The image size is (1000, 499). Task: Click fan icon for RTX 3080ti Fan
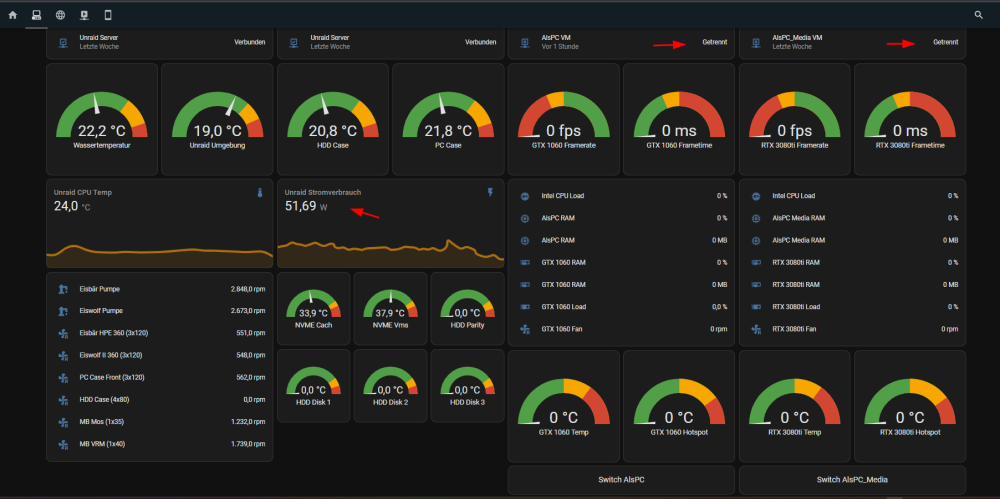coord(756,329)
